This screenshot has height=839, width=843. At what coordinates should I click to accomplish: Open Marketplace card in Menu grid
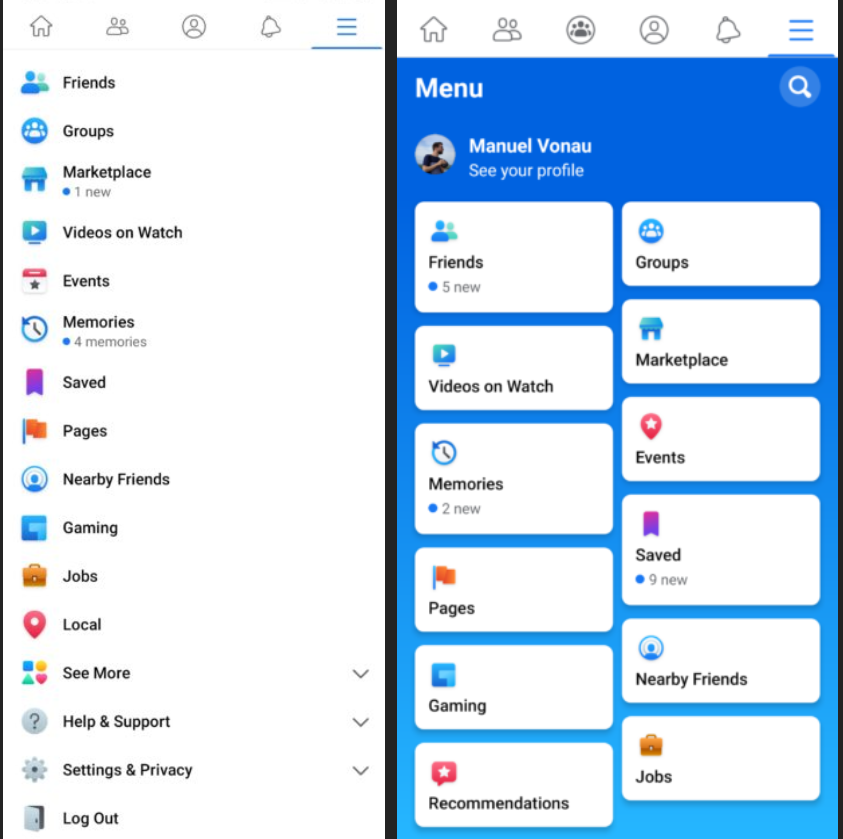(x=720, y=341)
